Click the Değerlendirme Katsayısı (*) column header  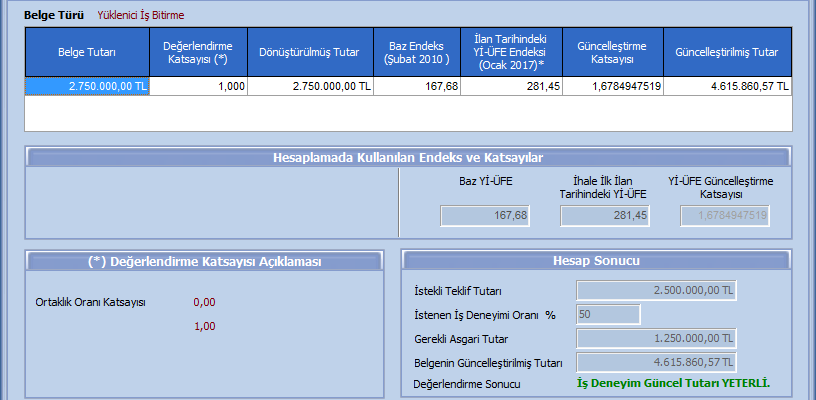tap(198, 50)
